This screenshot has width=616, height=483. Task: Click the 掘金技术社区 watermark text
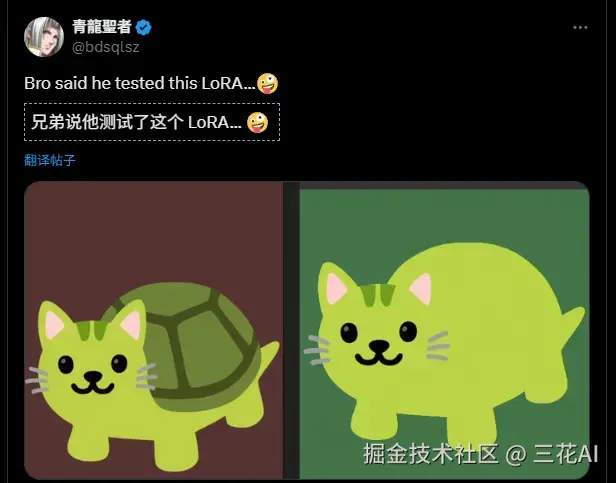tap(431, 454)
